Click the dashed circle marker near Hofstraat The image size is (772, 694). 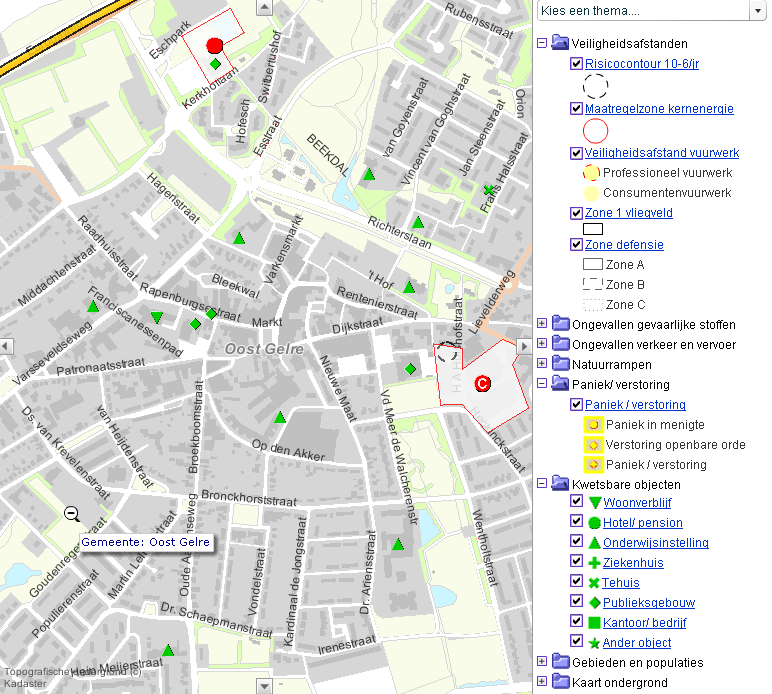pos(448,352)
